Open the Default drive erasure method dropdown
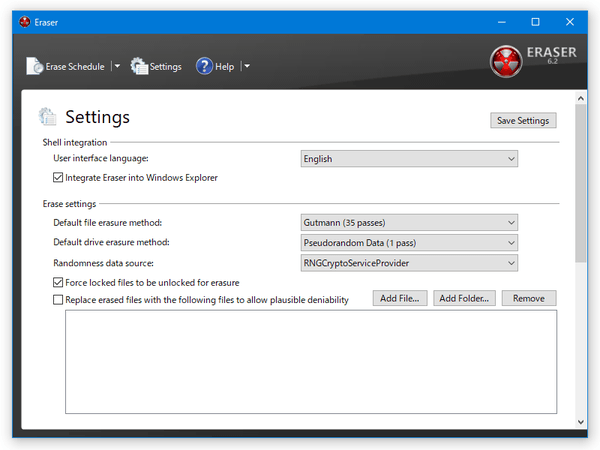This screenshot has height=450, width=600. [409, 242]
